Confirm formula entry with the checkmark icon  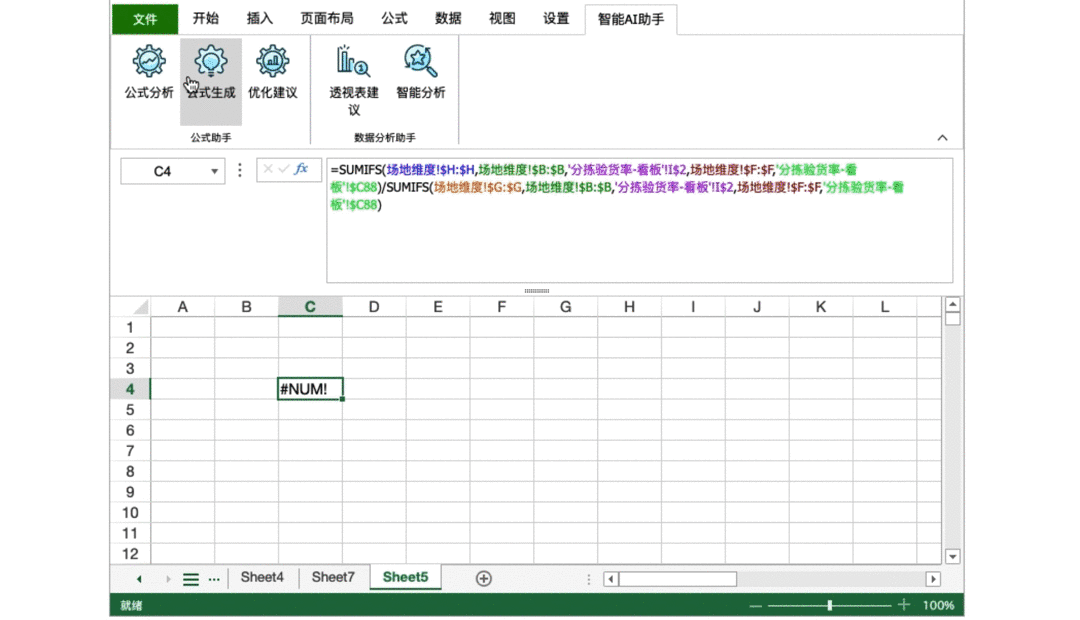(284, 169)
